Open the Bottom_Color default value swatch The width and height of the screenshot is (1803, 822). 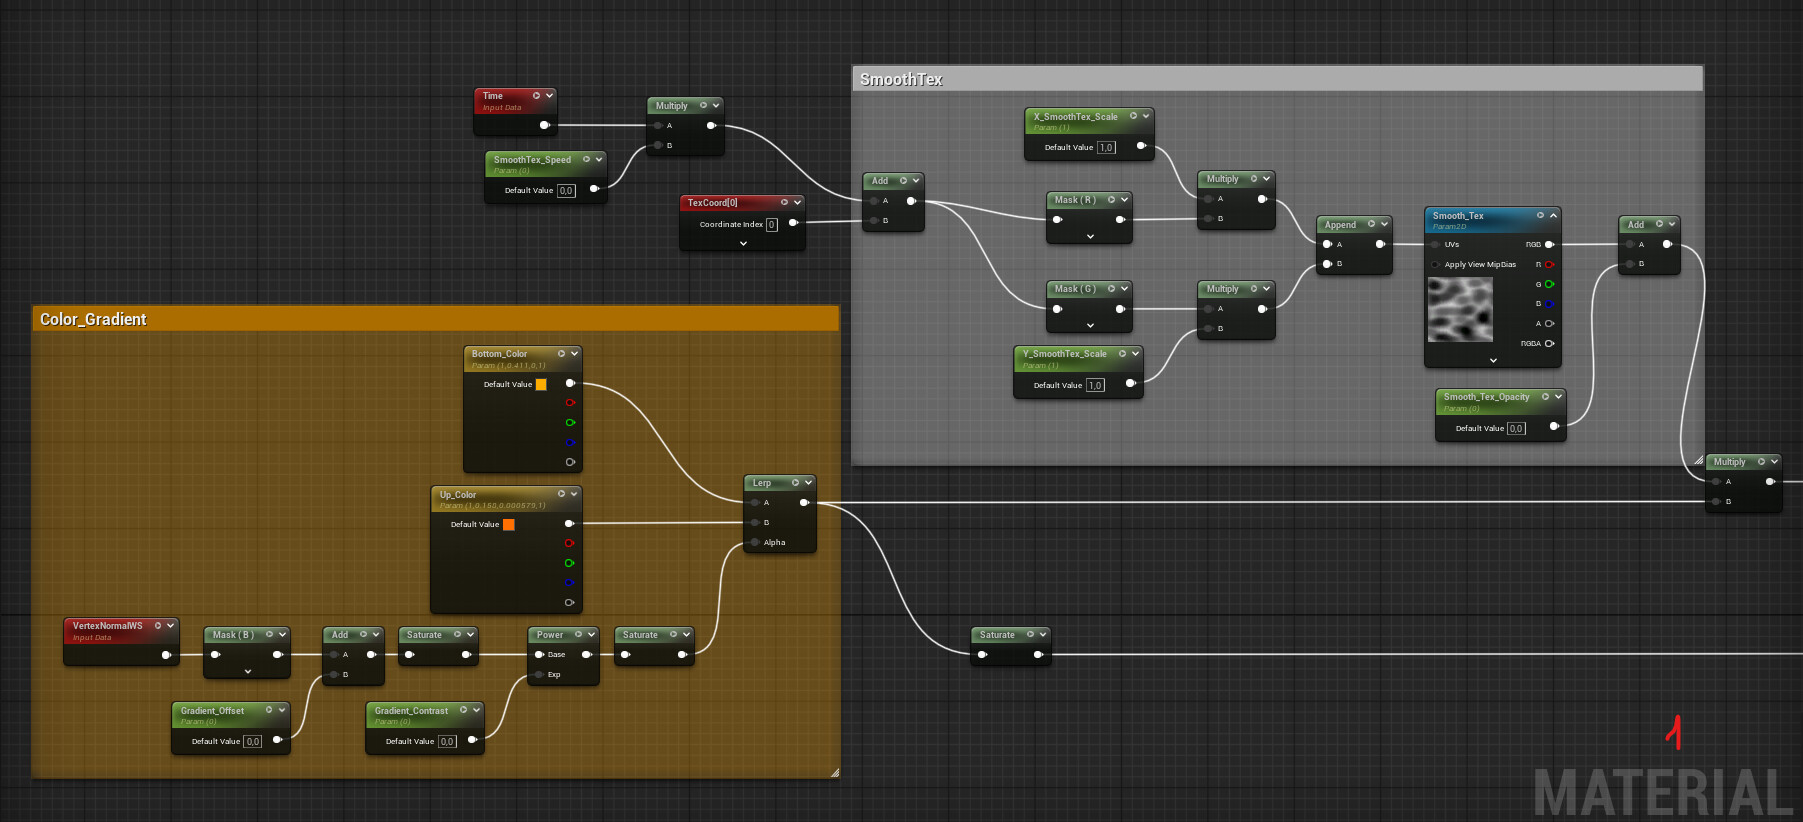click(x=541, y=384)
